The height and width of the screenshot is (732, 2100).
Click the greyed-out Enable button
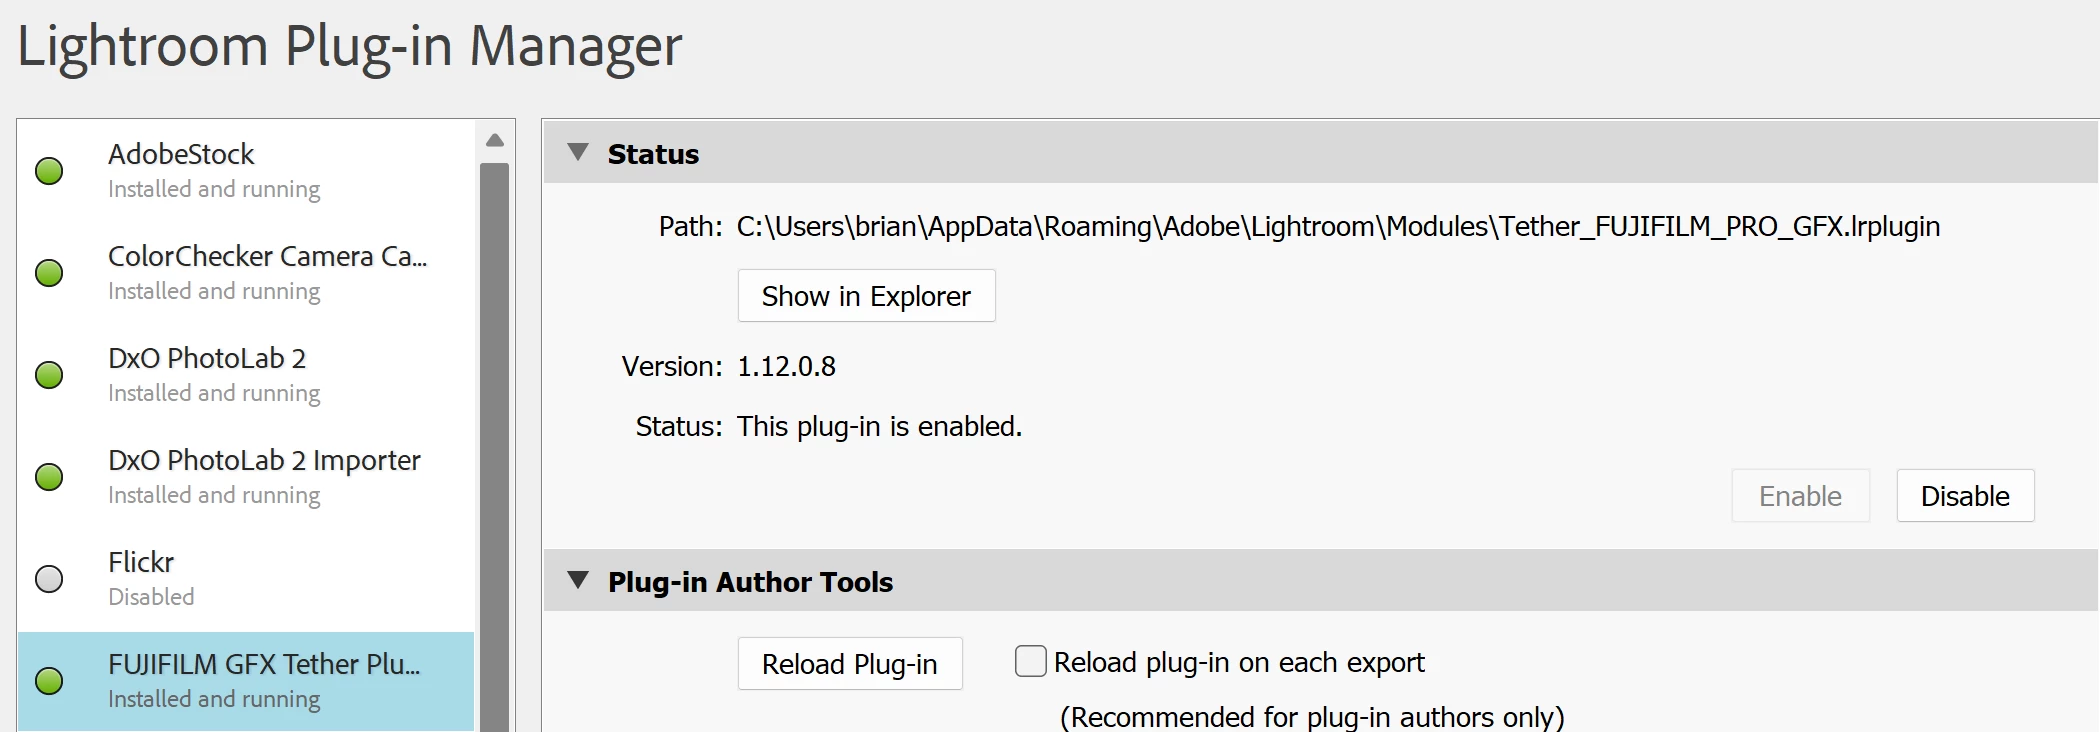click(1800, 496)
